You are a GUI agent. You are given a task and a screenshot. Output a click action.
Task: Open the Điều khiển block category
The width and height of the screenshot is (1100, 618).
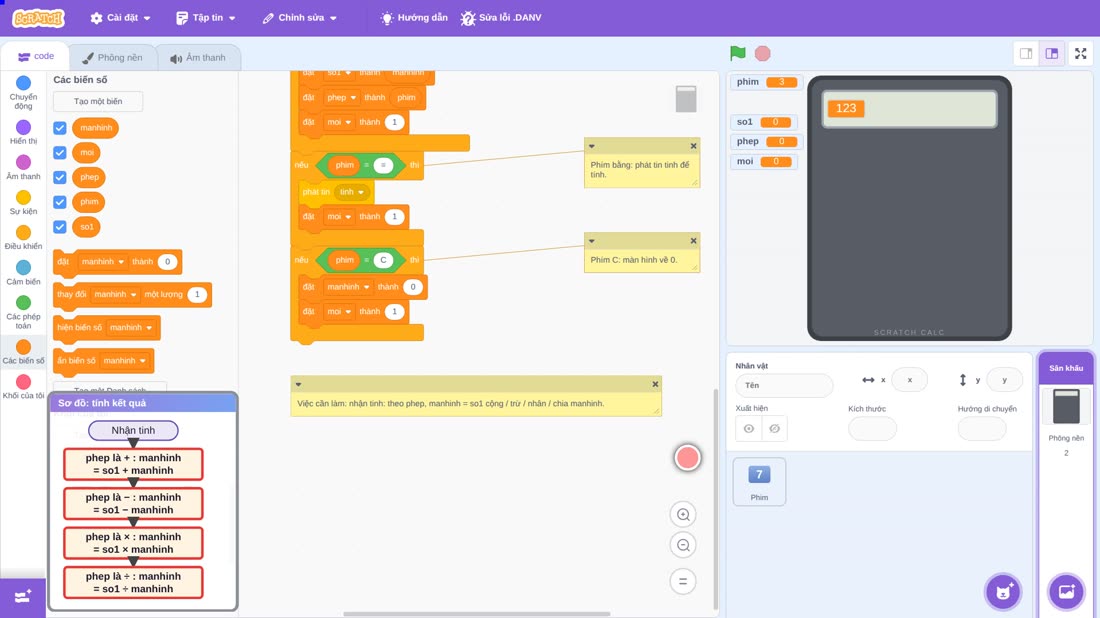click(x=23, y=237)
